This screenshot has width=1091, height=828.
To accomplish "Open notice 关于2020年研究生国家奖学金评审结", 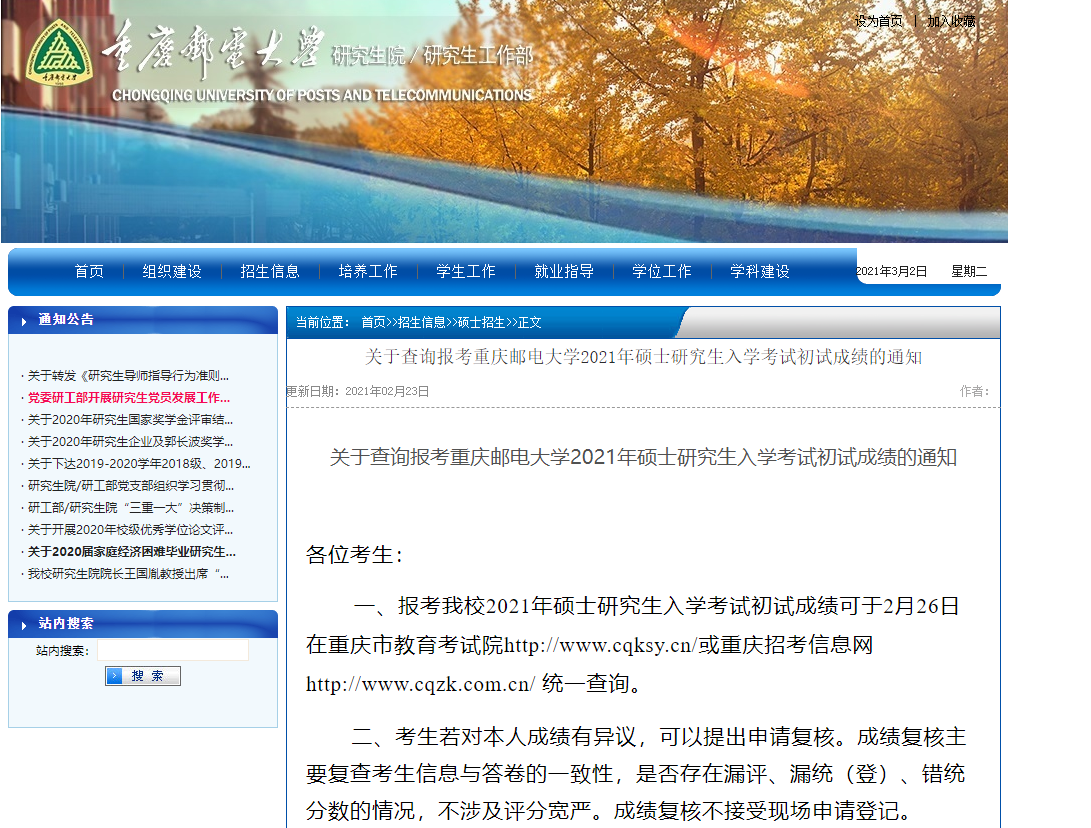I will click(130, 420).
